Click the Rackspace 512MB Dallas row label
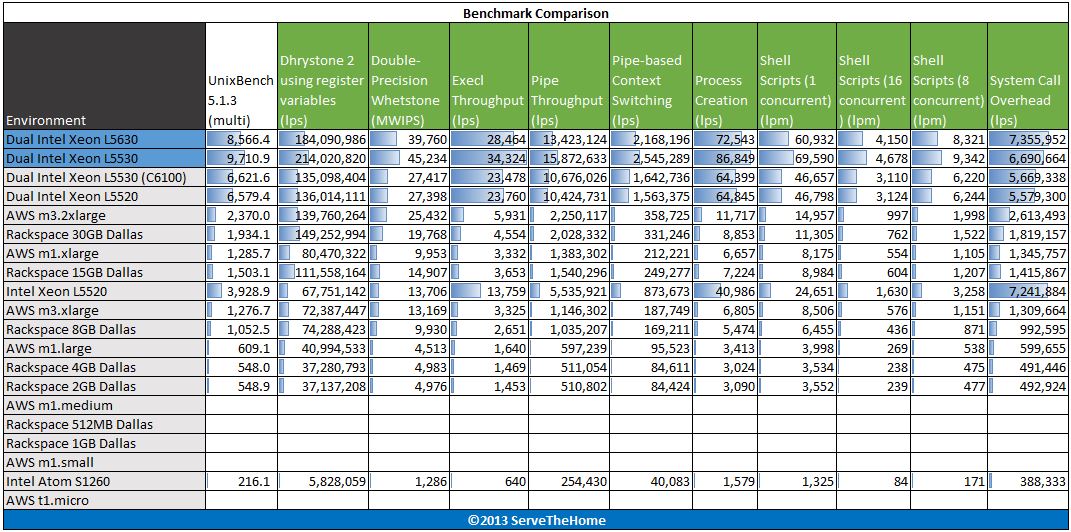This screenshot has width=1071, height=532. 104,424
